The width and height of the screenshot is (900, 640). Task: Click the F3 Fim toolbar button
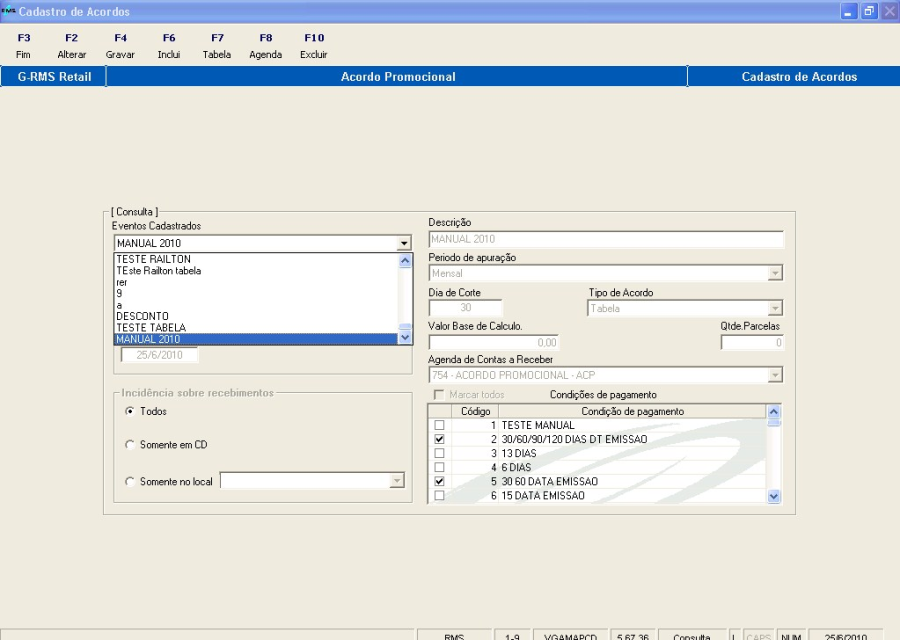pyautogui.click(x=24, y=46)
